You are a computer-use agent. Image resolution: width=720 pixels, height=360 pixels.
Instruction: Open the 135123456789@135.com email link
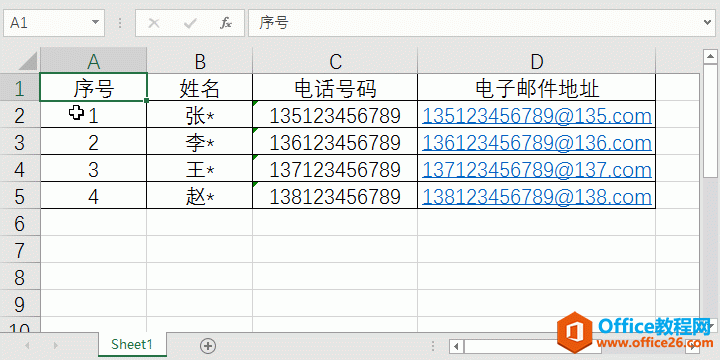(x=537, y=116)
